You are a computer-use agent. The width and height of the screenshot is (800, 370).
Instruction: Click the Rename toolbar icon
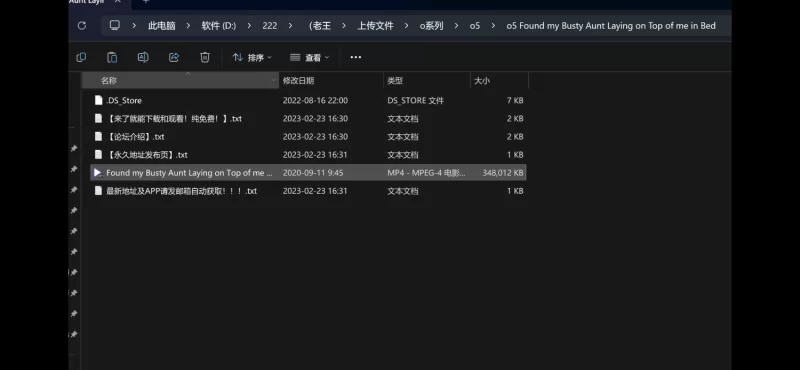coord(143,57)
